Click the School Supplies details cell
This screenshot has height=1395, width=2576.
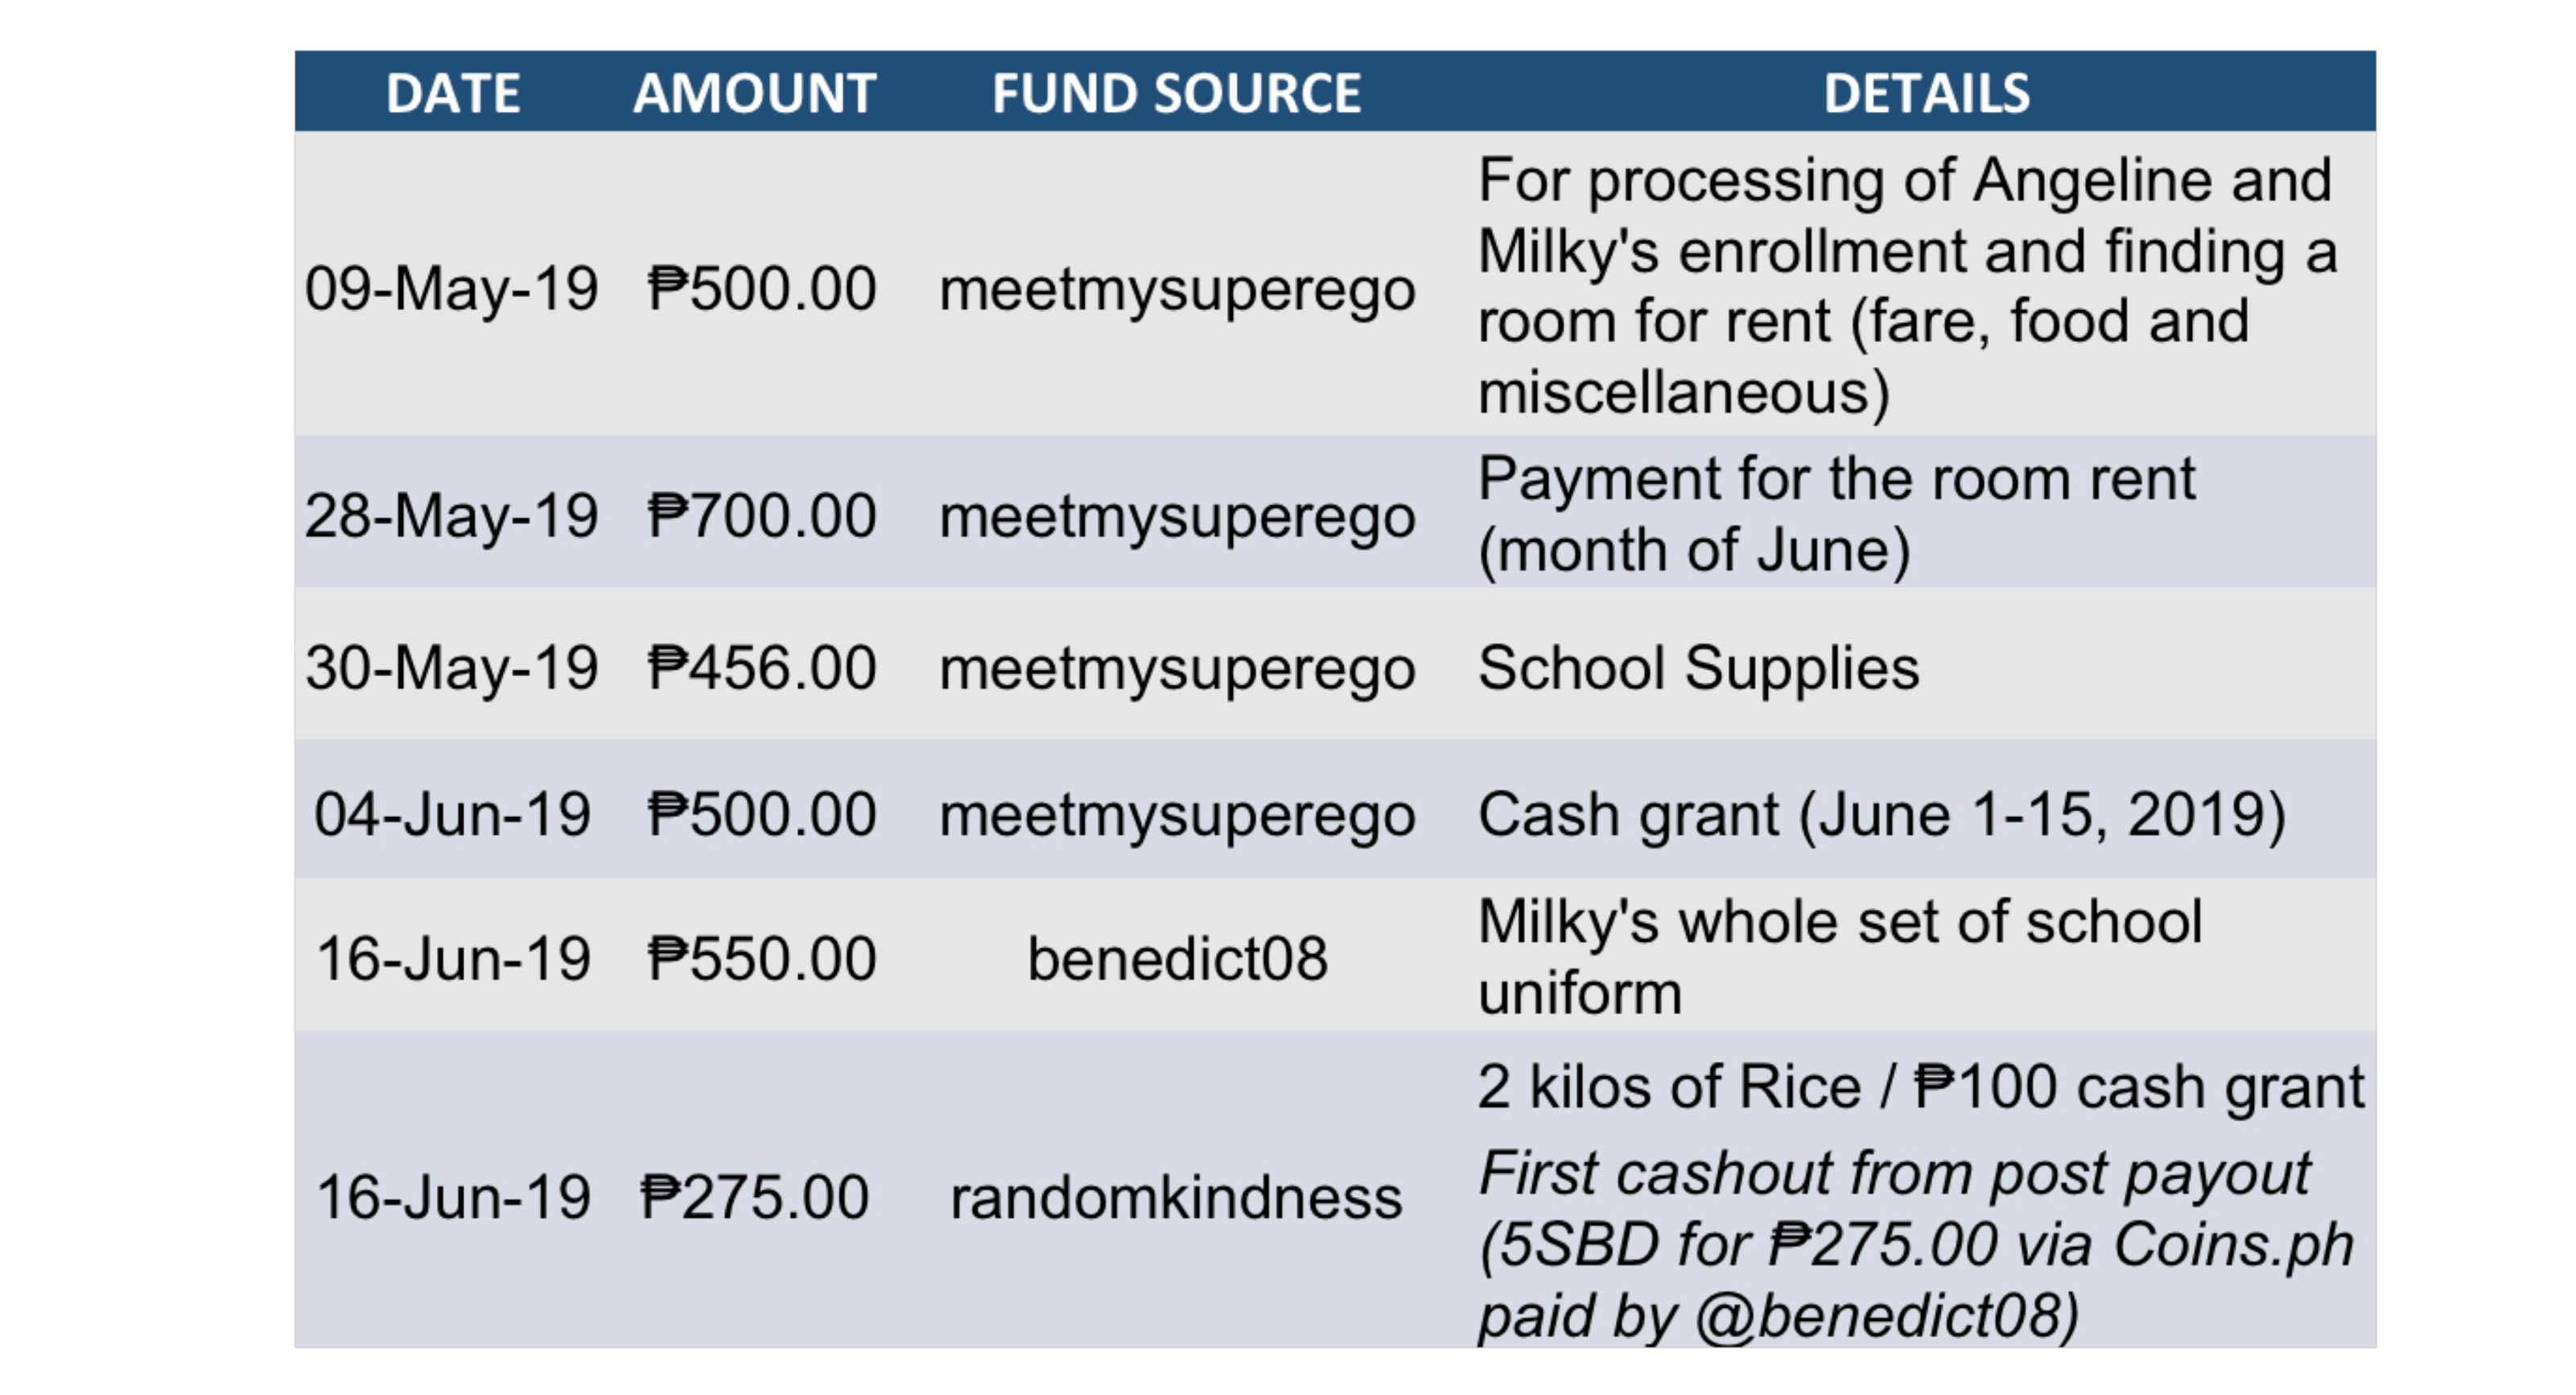coord(1698,667)
